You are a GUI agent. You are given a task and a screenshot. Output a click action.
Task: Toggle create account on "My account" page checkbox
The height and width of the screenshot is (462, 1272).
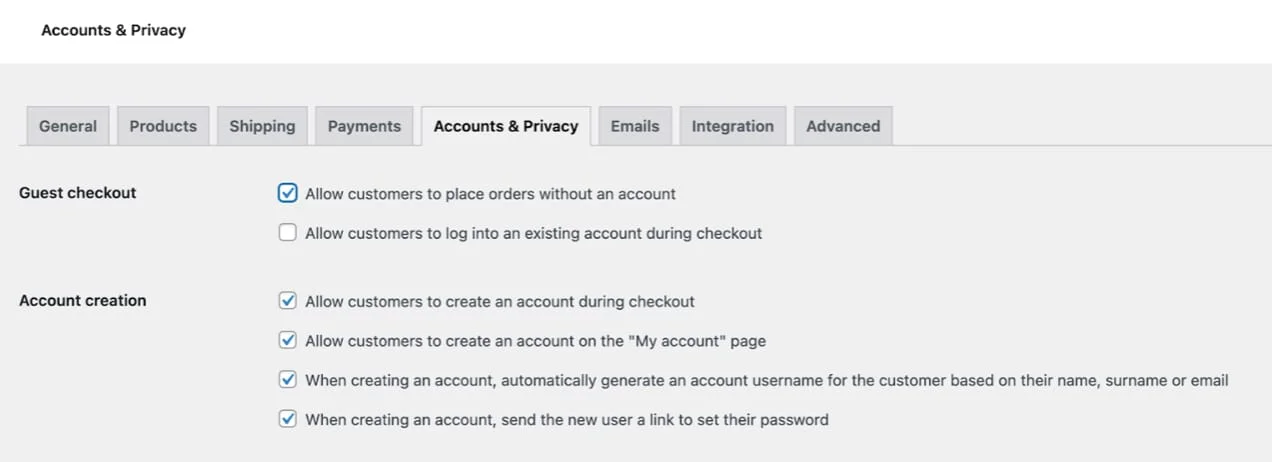(x=288, y=341)
